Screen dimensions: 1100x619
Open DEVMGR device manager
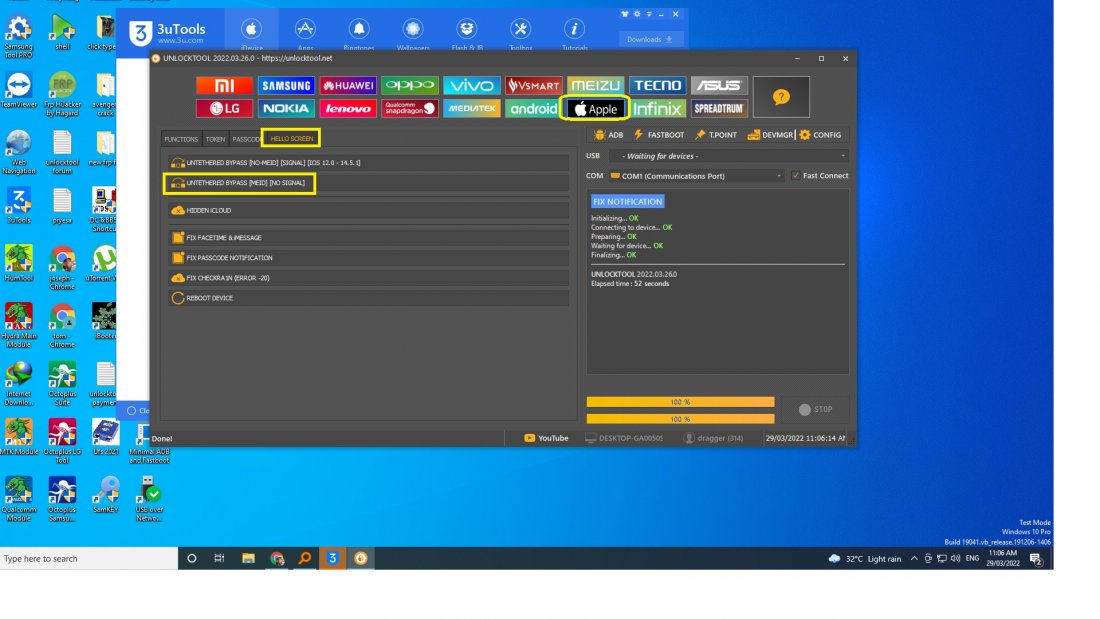770,135
